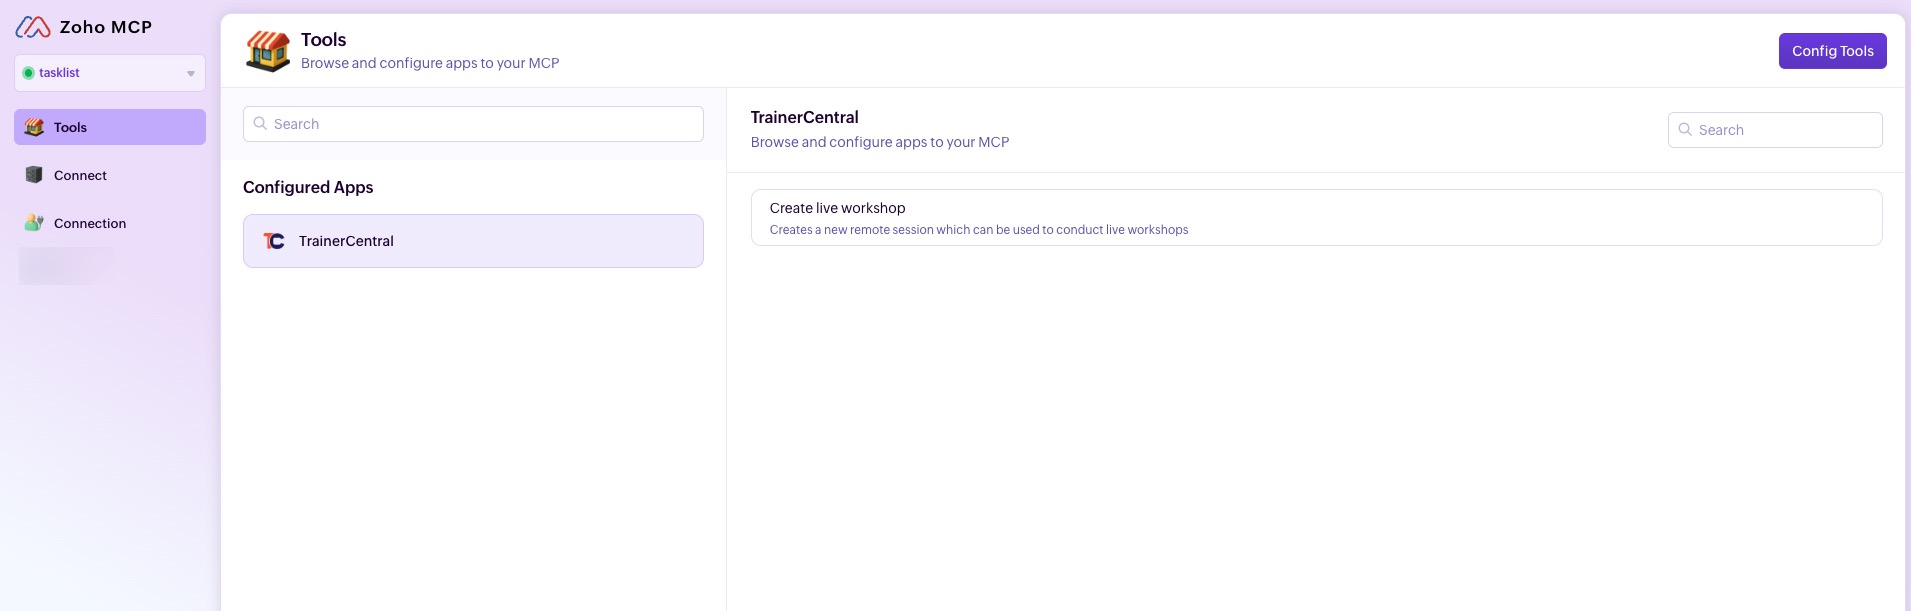1911x611 pixels.
Task: Click the Connection people icon in sidebar
Action: click(x=34, y=223)
